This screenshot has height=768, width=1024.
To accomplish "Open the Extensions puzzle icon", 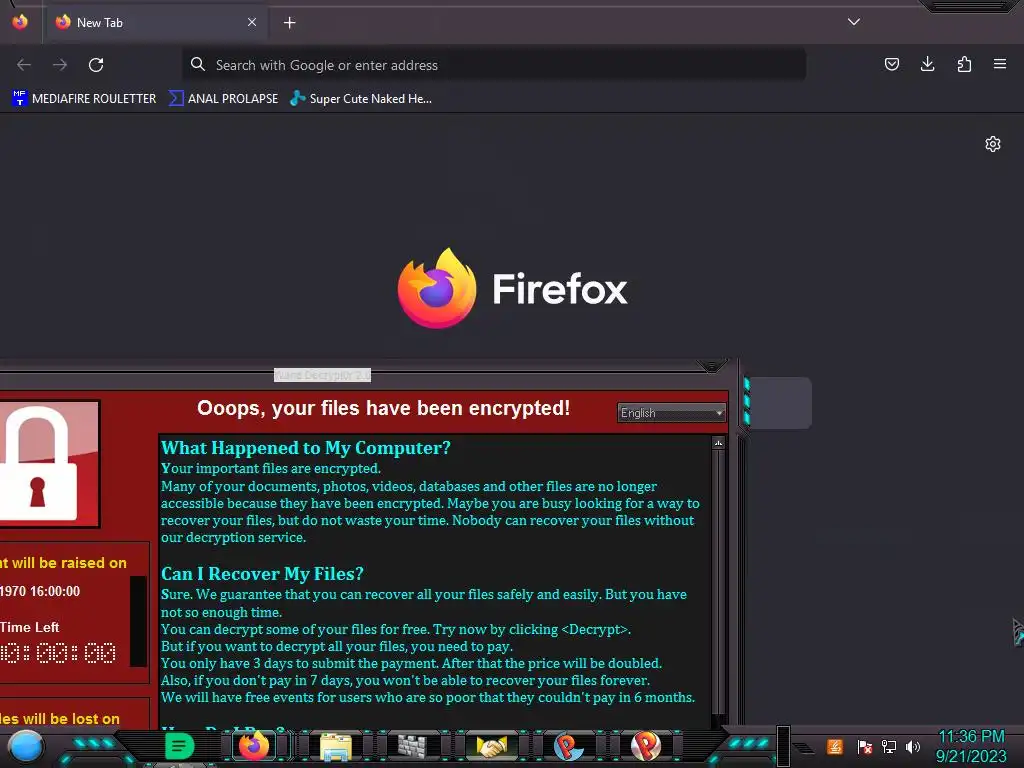I will click(964, 64).
